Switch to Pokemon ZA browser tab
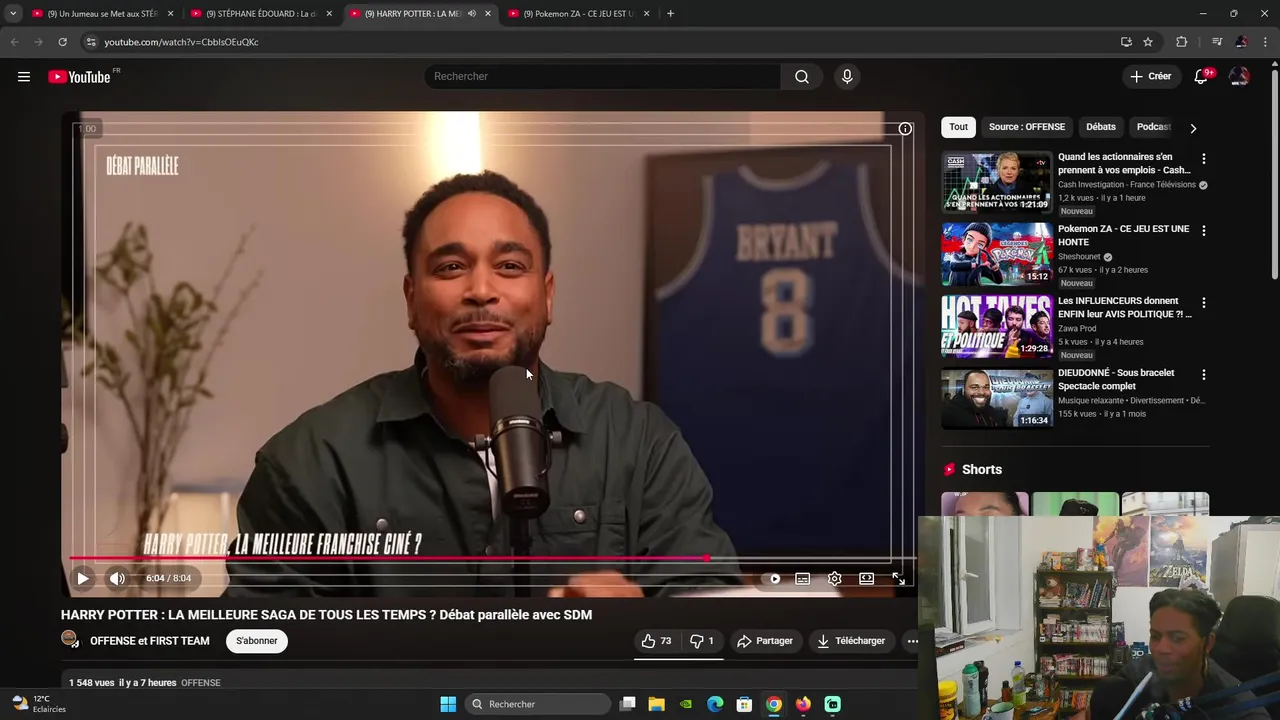Image resolution: width=1280 pixels, height=720 pixels. (x=578, y=14)
